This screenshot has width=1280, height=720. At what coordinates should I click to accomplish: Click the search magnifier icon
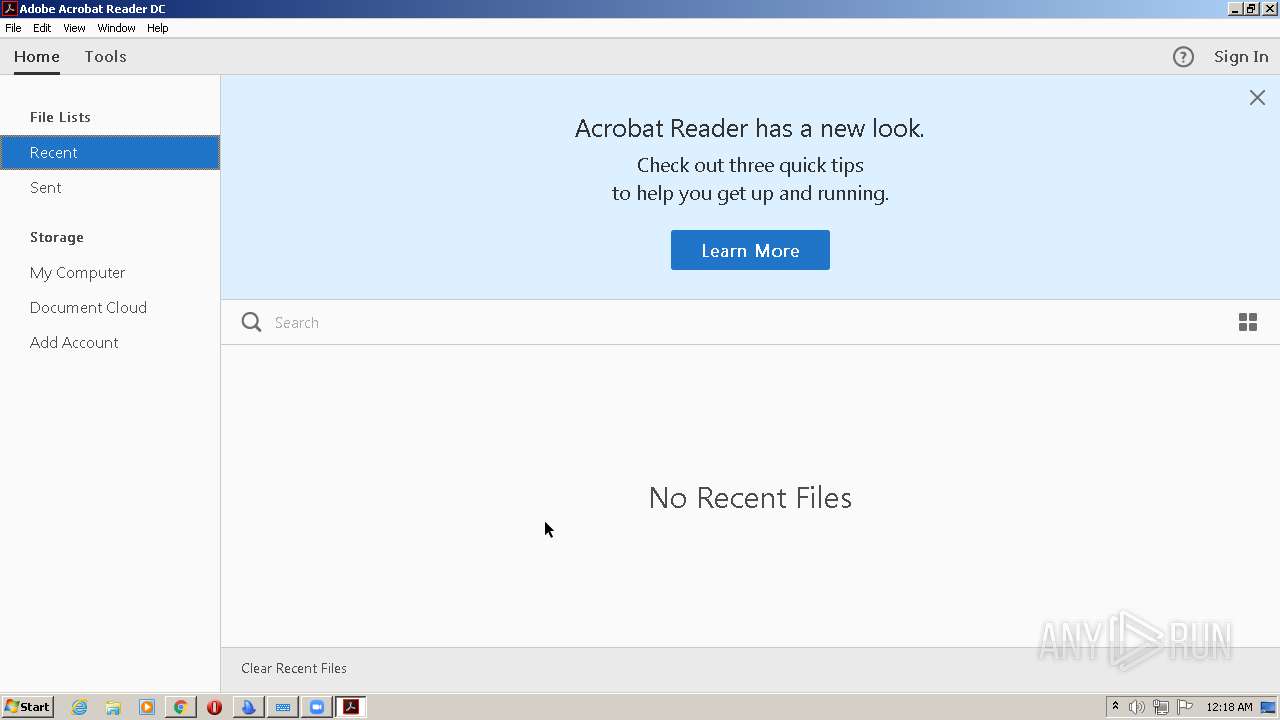[x=251, y=322]
